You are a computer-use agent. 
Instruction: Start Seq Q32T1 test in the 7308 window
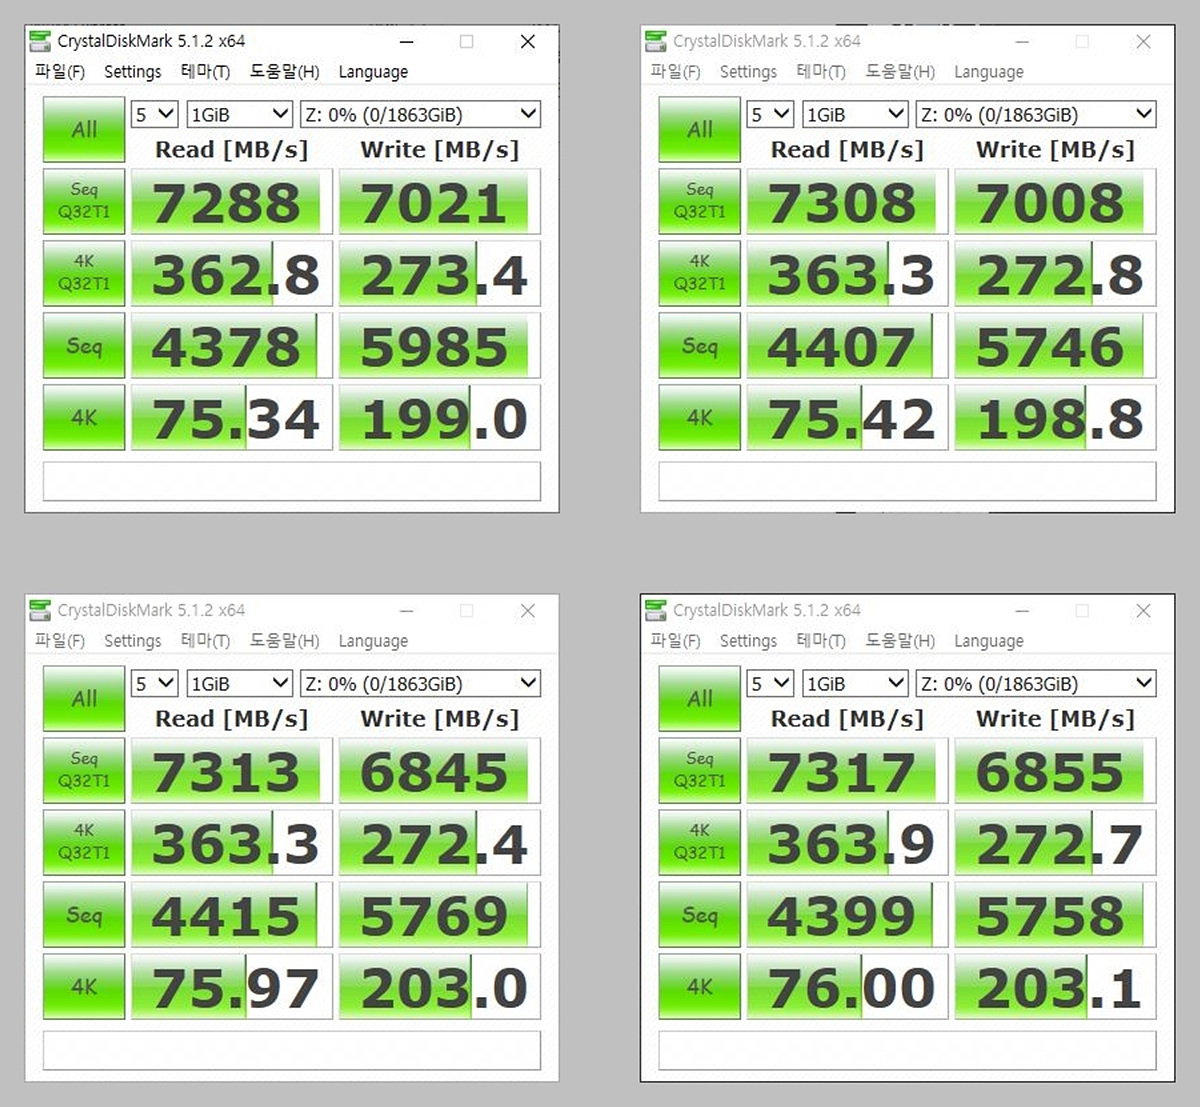700,201
